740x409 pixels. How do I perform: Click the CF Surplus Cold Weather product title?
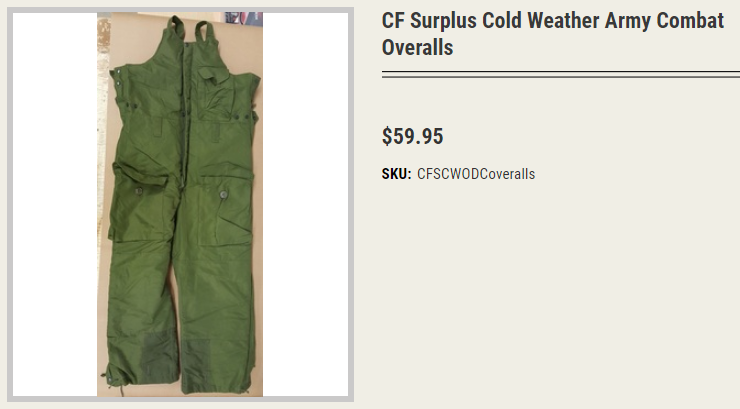pos(553,34)
